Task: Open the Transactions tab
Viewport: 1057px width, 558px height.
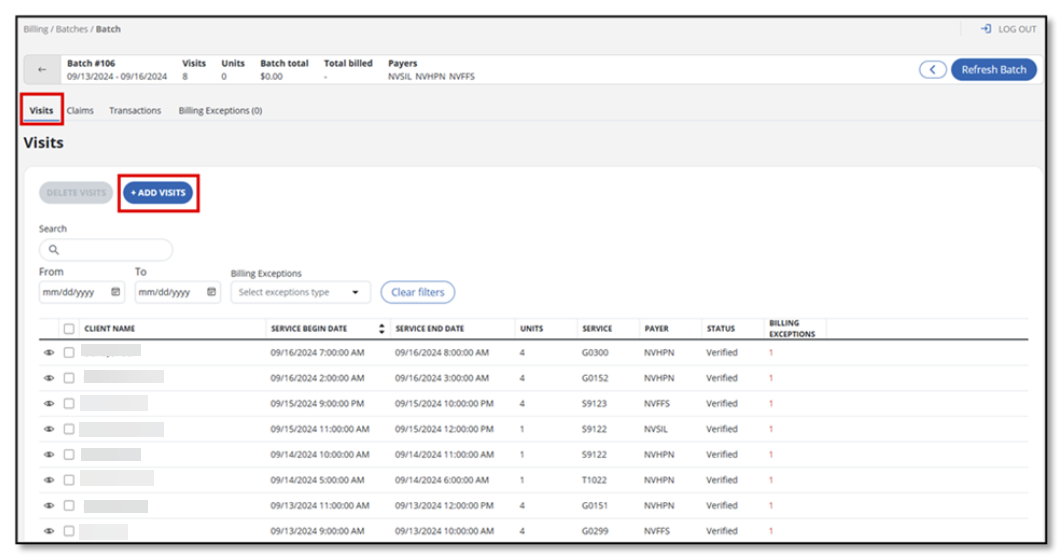Action: click(x=135, y=111)
